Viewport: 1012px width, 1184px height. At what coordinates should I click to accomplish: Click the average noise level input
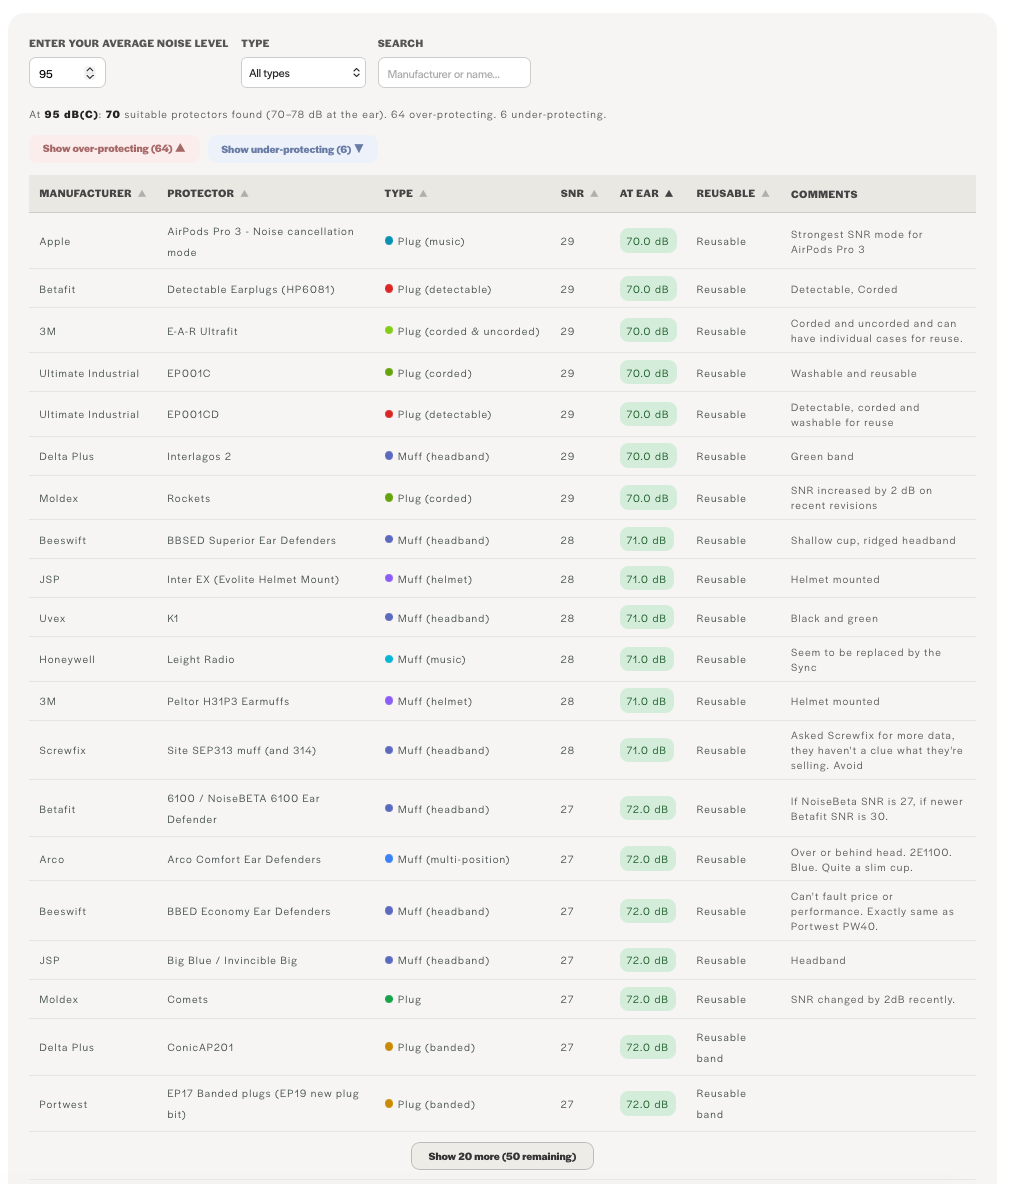coord(67,73)
